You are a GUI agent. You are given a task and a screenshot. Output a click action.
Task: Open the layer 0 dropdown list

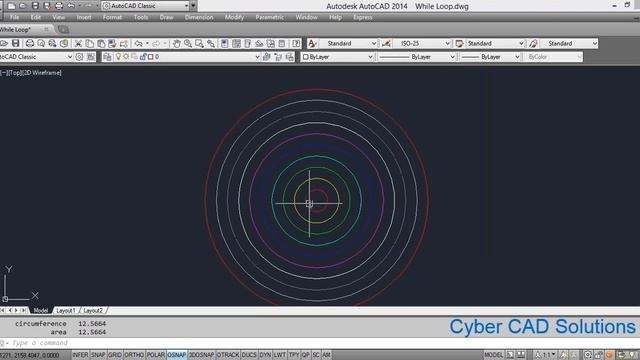[257, 57]
